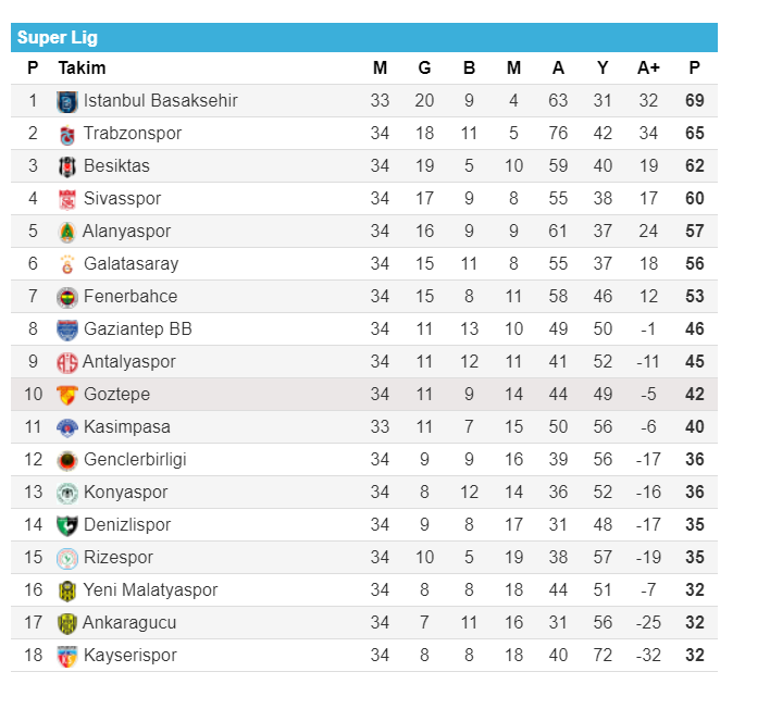Image resolution: width=770 pixels, height=709 pixels.
Task: Click the Besiktas club crest icon
Action: [x=67, y=166]
